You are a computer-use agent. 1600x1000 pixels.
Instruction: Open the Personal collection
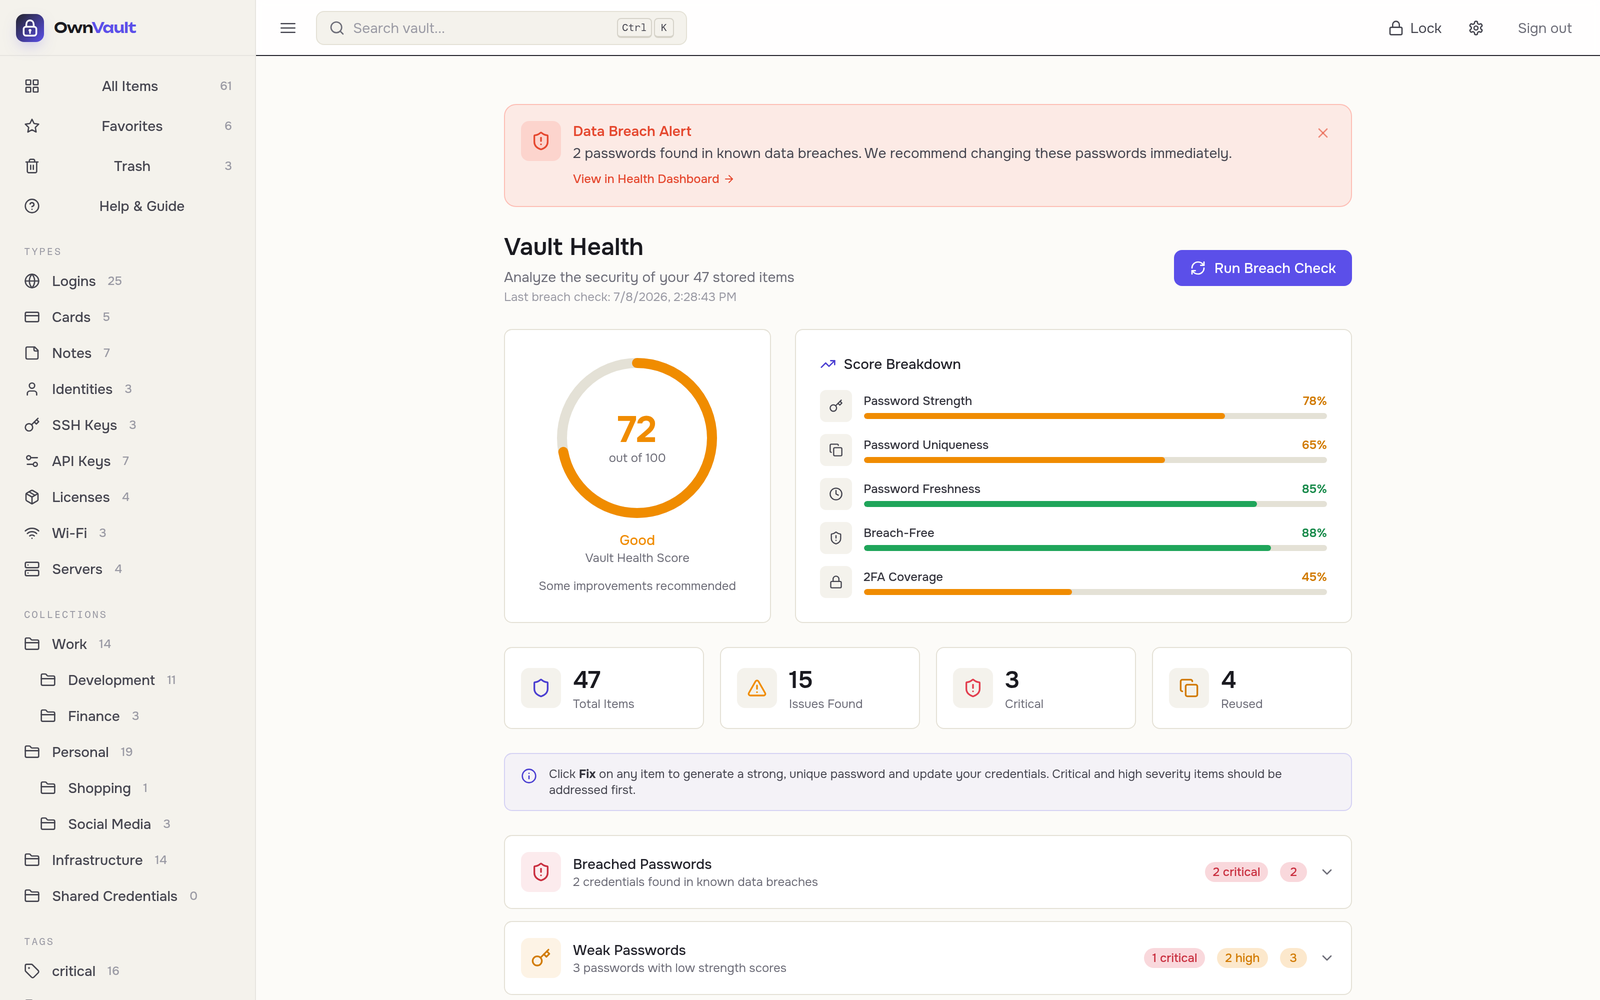(128, 752)
